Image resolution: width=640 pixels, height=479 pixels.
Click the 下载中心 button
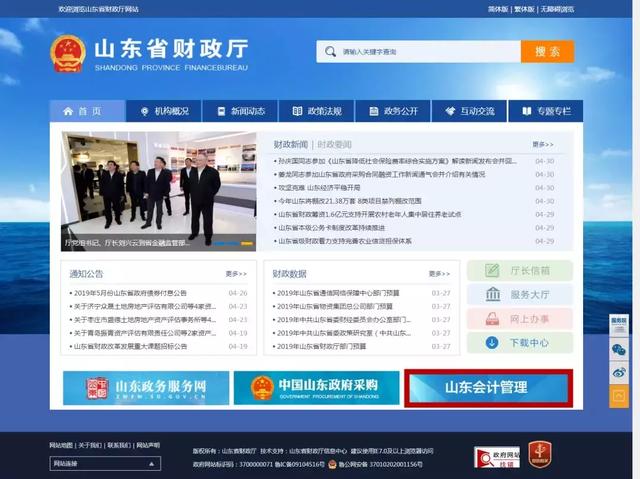(x=520, y=343)
